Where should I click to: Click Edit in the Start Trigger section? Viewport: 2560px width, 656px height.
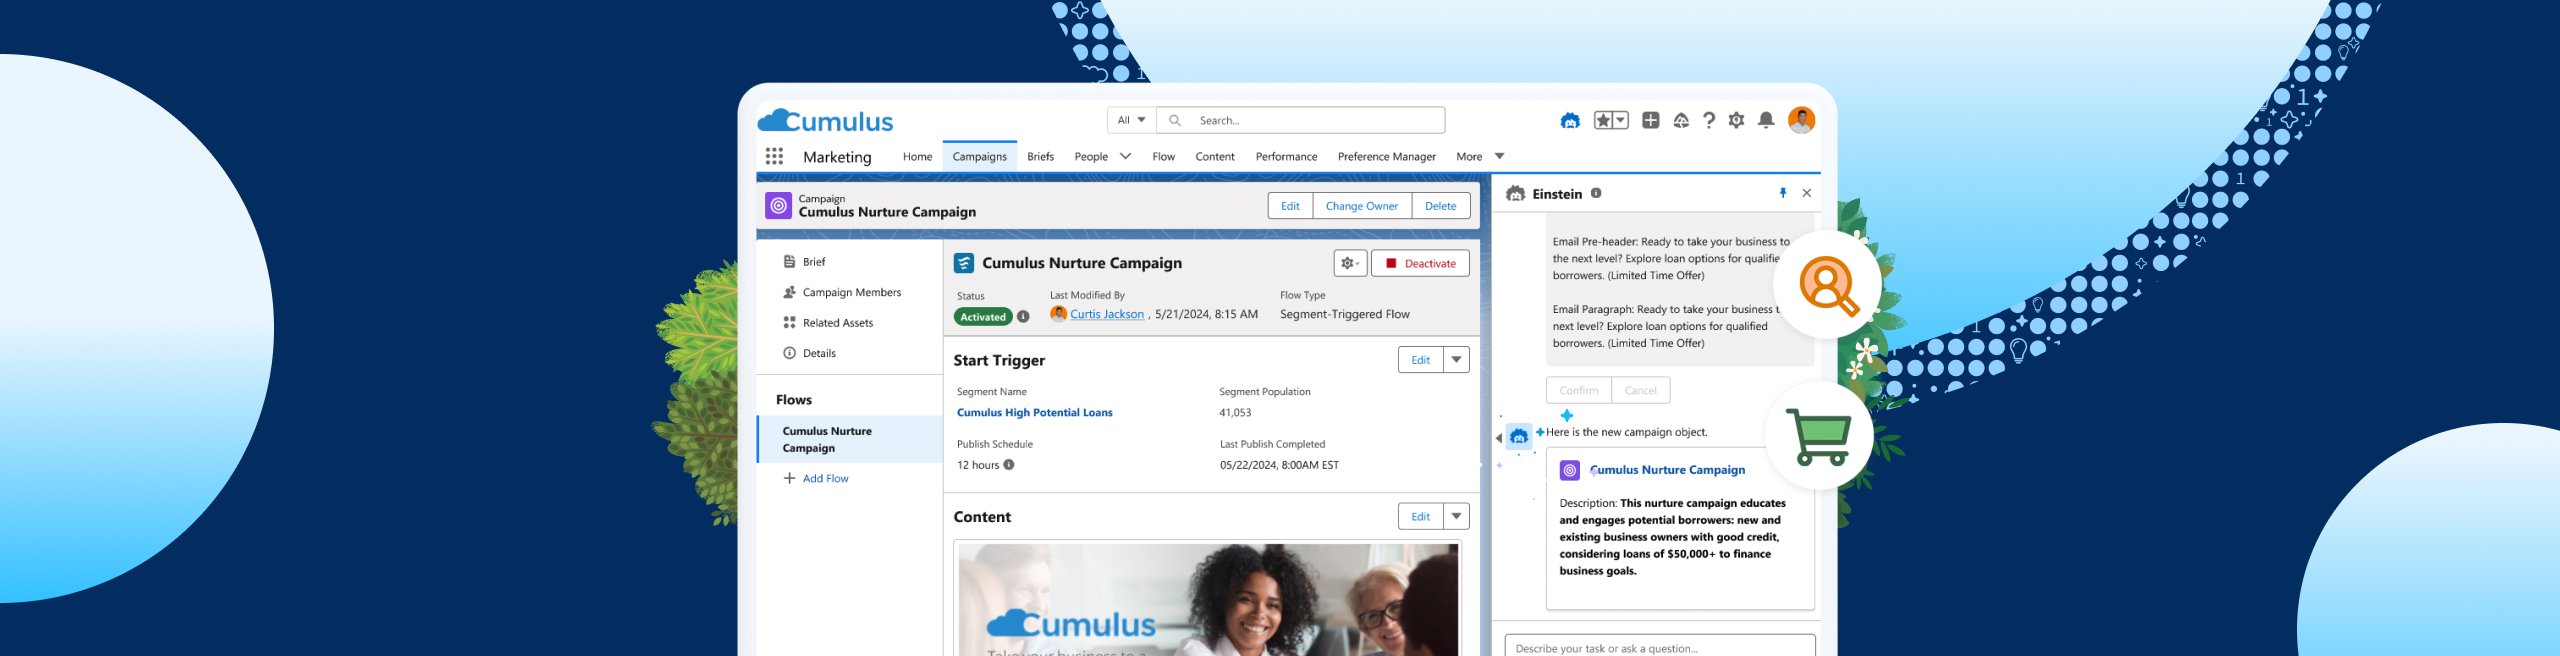click(x=1420, y=360)
